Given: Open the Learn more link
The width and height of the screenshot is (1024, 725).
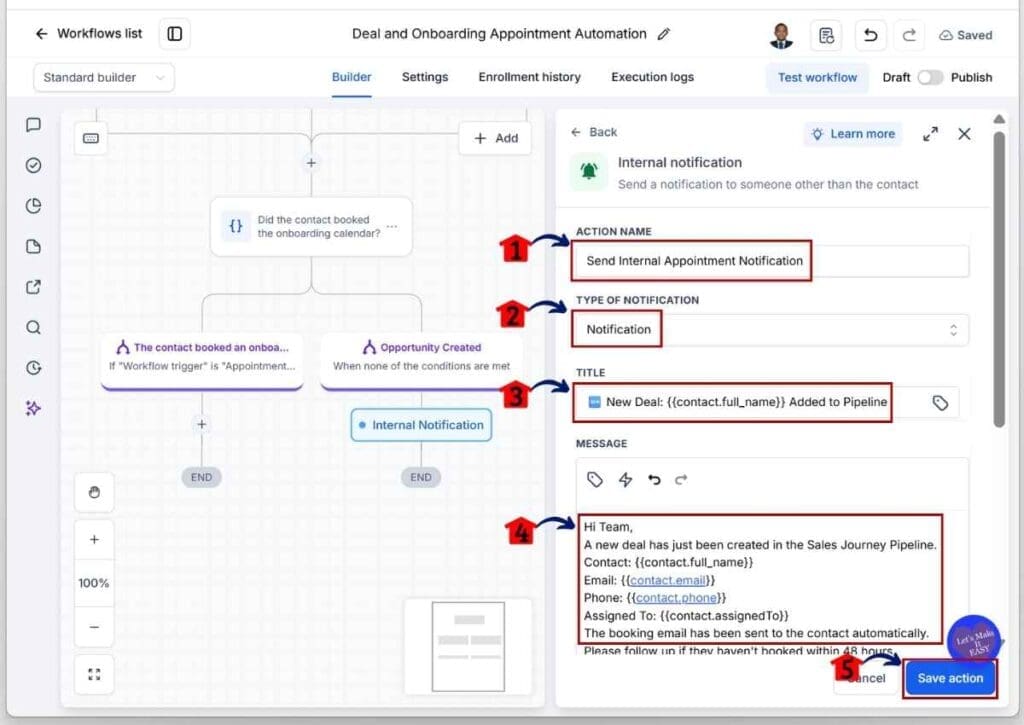Looking at the screenshot, I should (853, 134).
